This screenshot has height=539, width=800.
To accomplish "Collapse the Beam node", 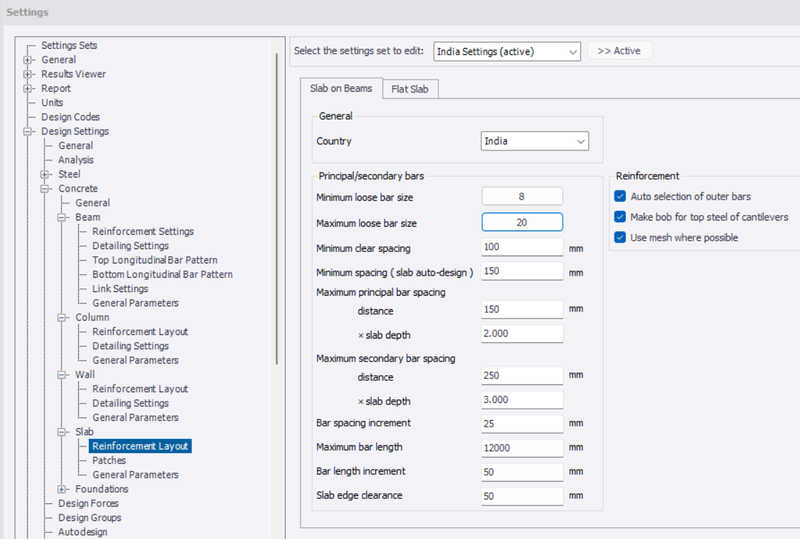I will coord(61,217).
